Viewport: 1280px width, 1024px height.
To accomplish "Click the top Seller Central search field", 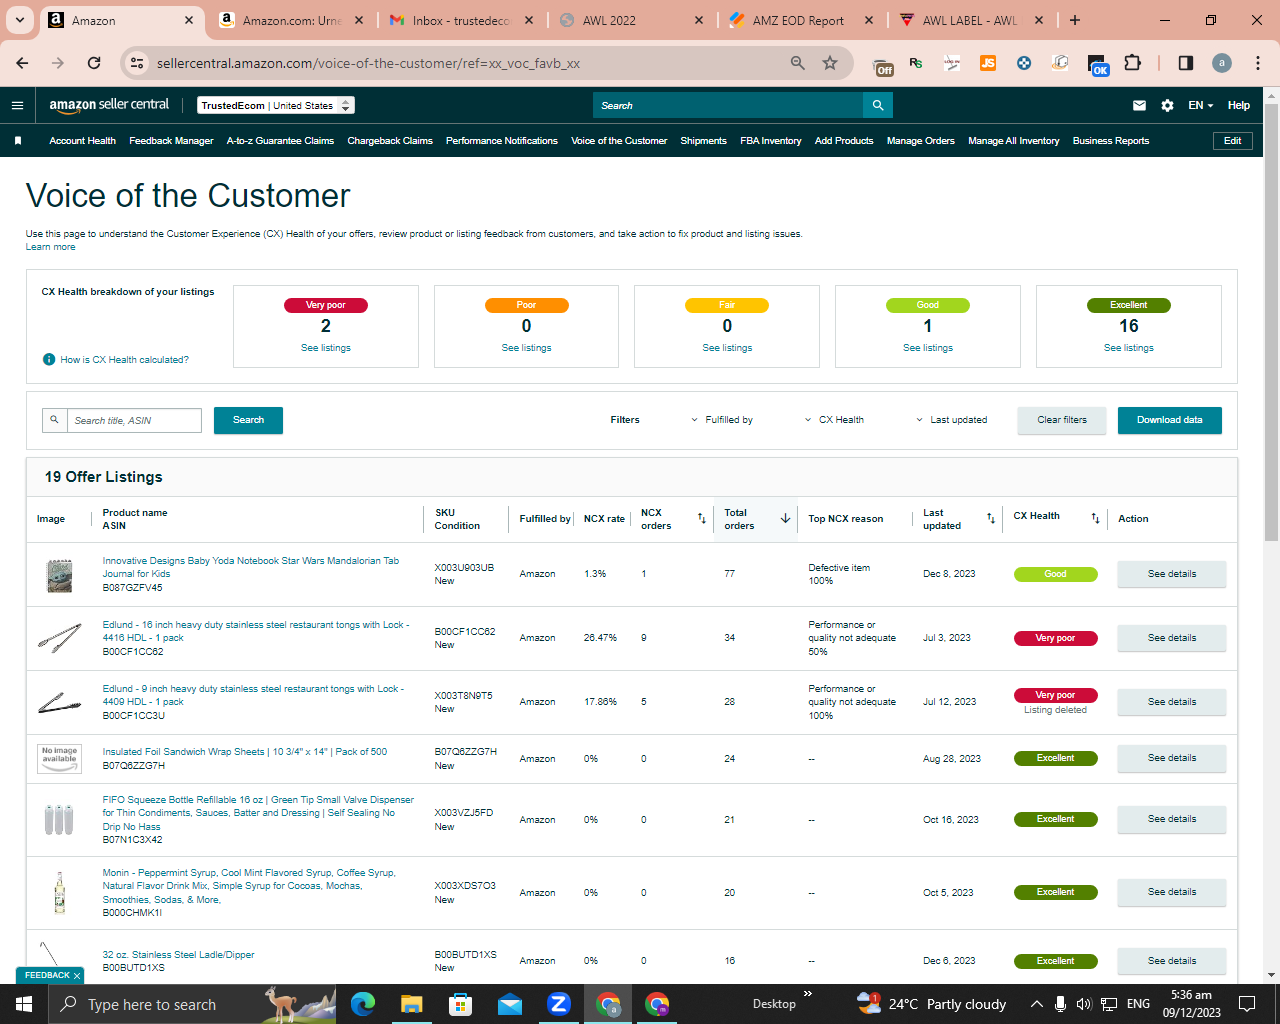I will [728, 105].
